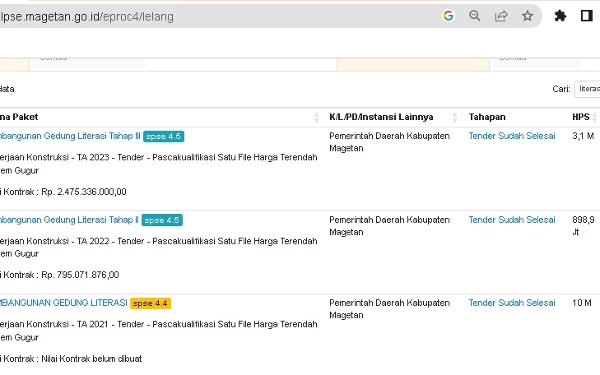Click the HPS value 3,1 M
600x375 pixels.
pos(583,136)
